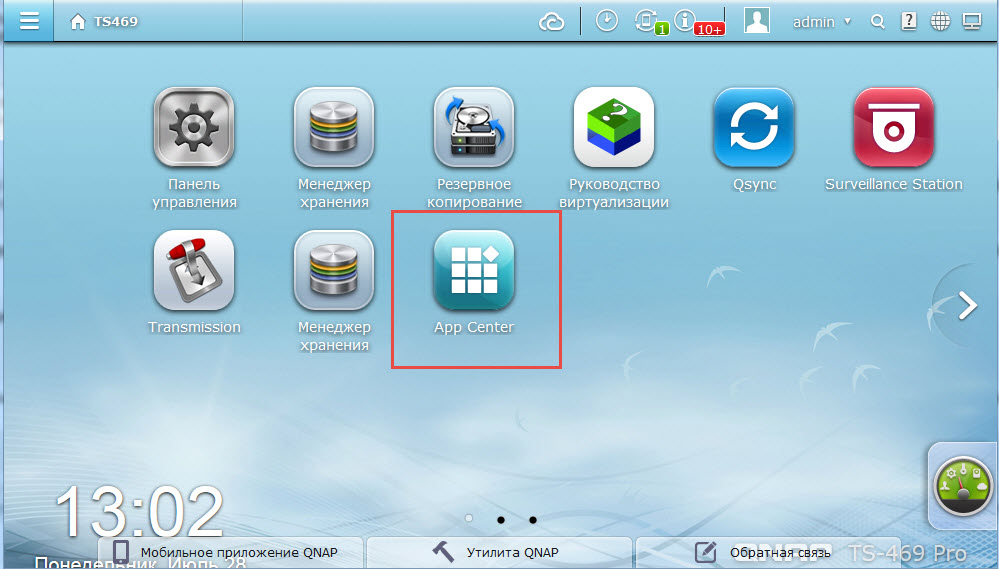The height and width of the screenshot is (569, 999).
Task: Open the search magnifier icon
Action: coord(878,22)
